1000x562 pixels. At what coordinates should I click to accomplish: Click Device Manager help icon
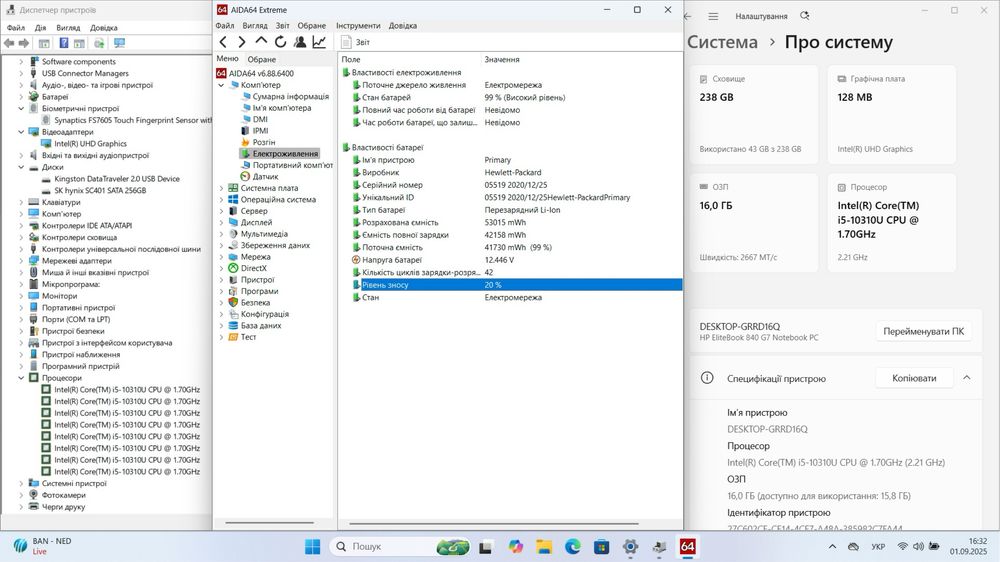pyautogui.click(x=64, y=43)
